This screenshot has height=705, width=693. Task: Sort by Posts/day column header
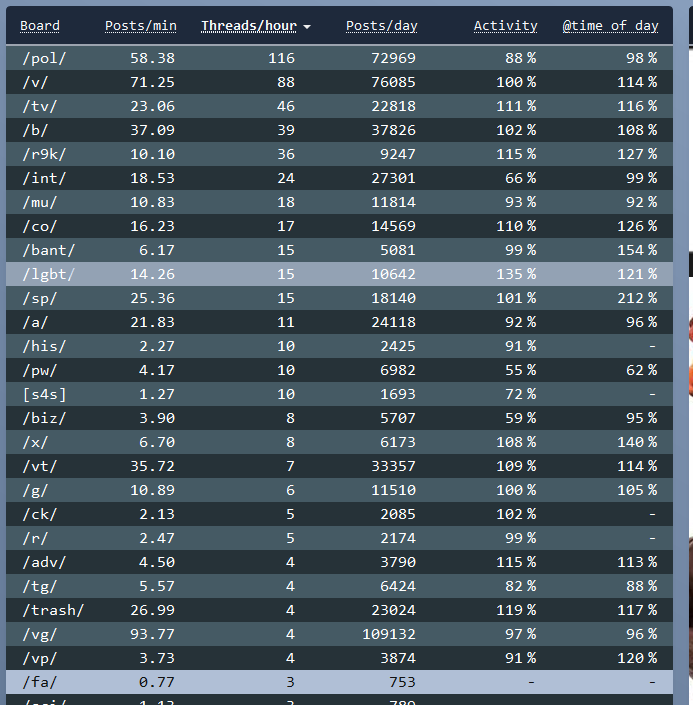382,26
